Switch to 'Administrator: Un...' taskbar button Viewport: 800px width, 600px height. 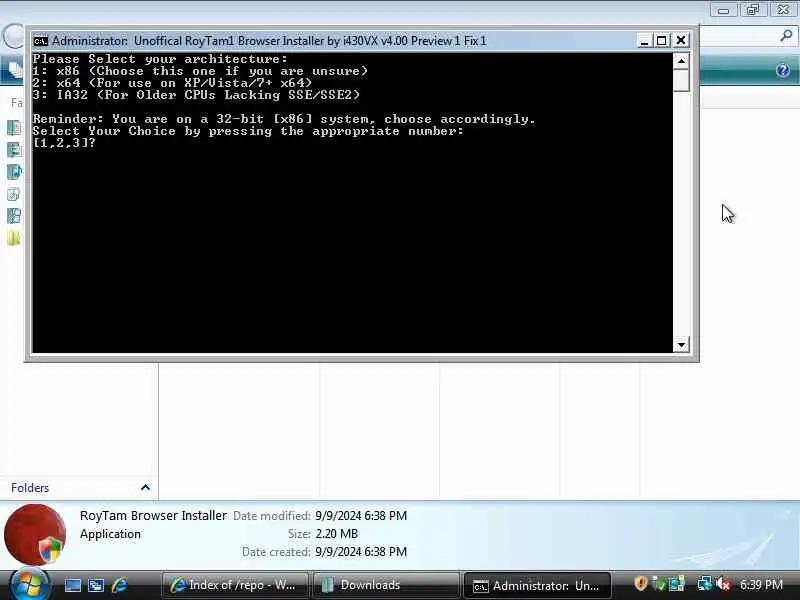pyautogui.click(x=537, y=585)
